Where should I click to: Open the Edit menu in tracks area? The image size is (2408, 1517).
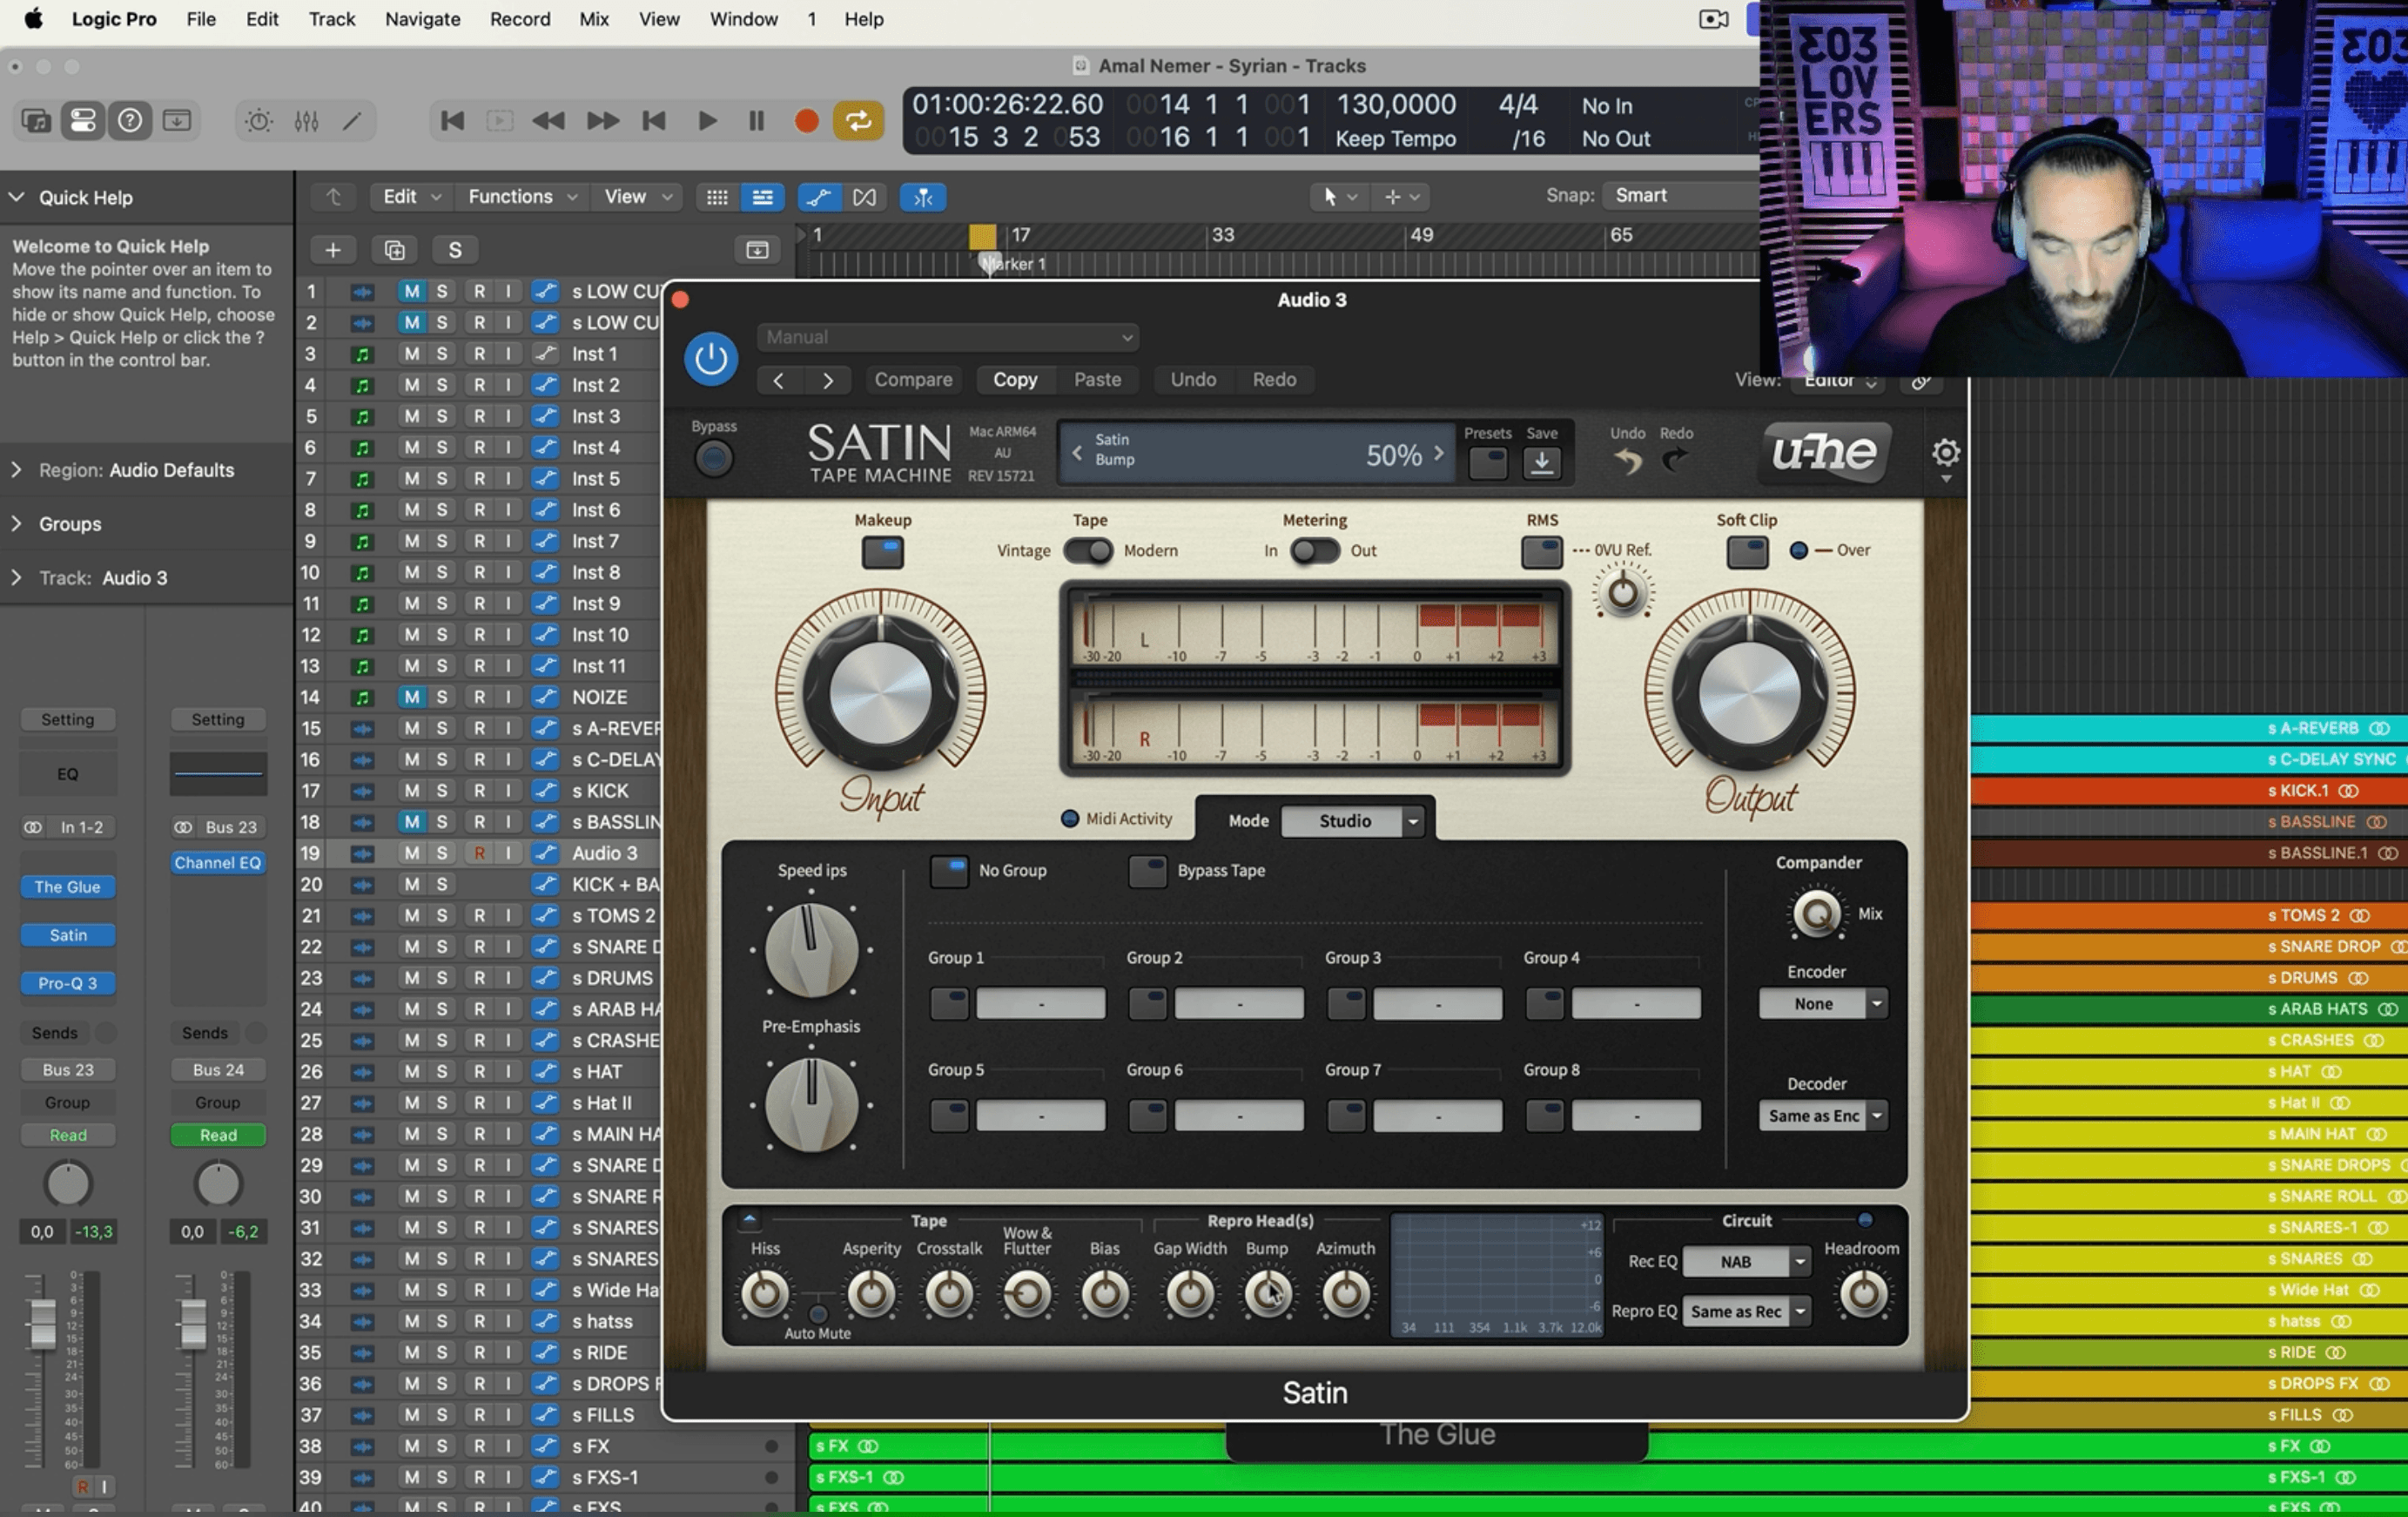pyautogui.click(x=411, y=197)
